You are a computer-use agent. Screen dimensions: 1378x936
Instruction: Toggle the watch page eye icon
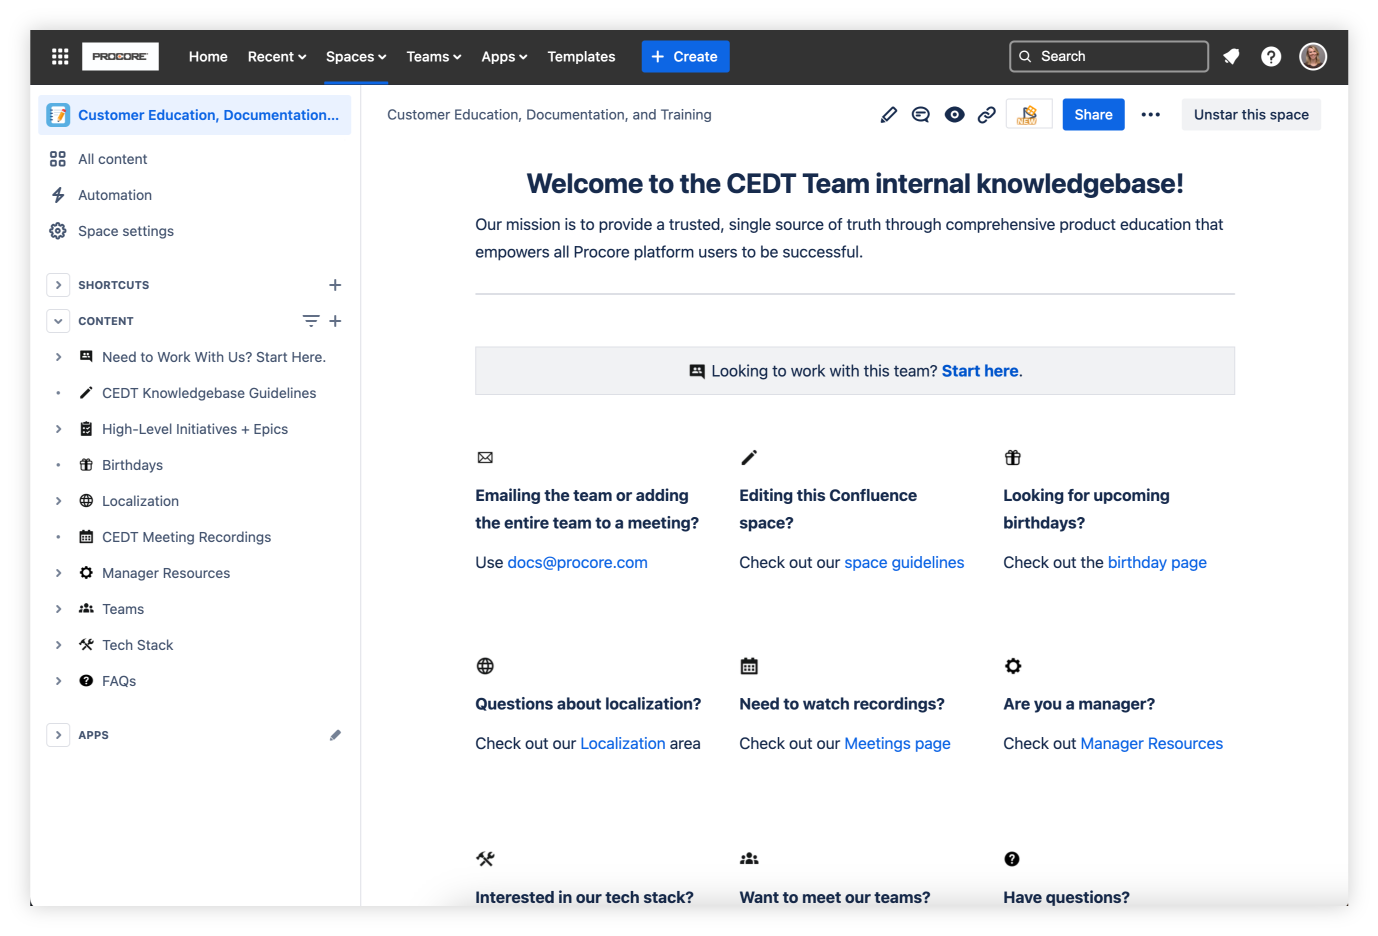[955, 115]
